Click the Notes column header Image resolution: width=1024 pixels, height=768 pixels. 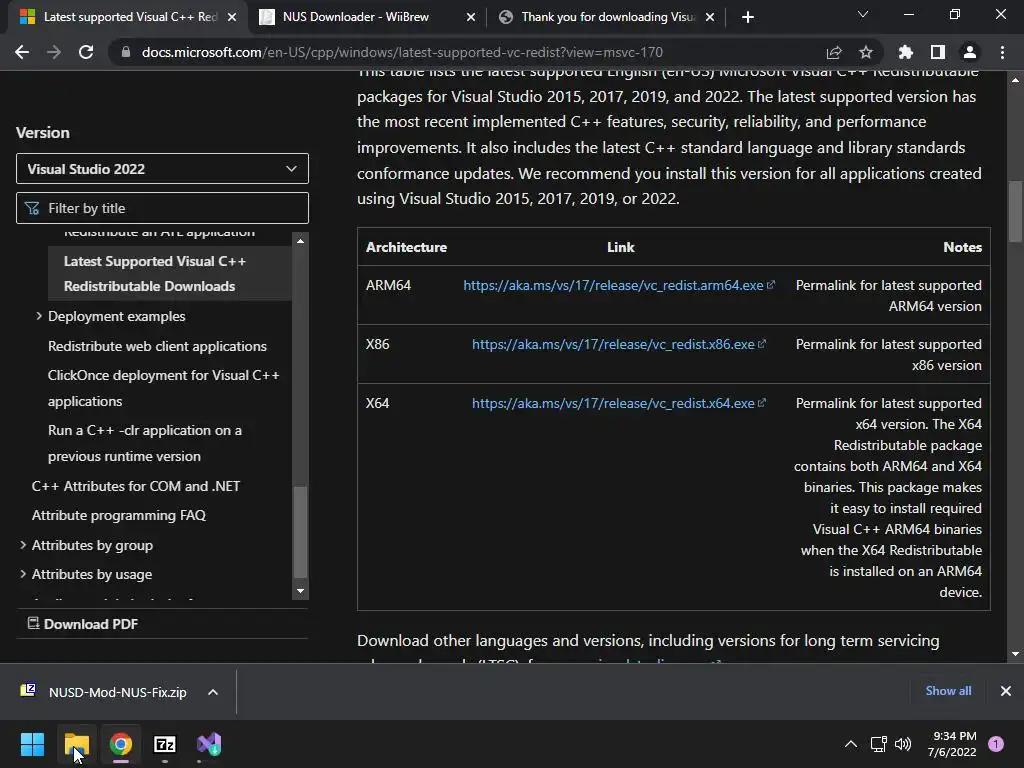[x=962, y=248]
